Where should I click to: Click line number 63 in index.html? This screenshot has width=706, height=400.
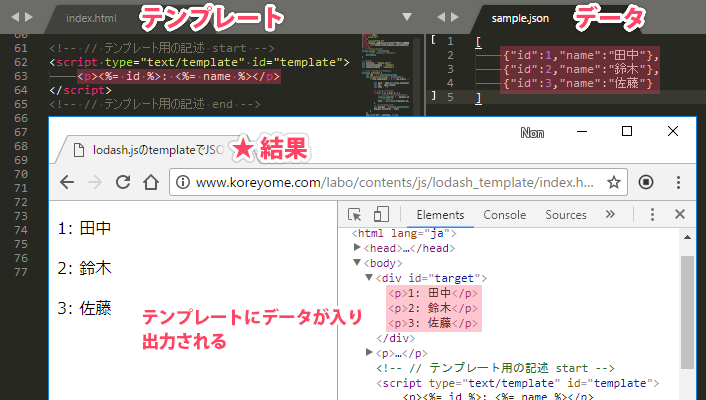click(x=21, y=76)
